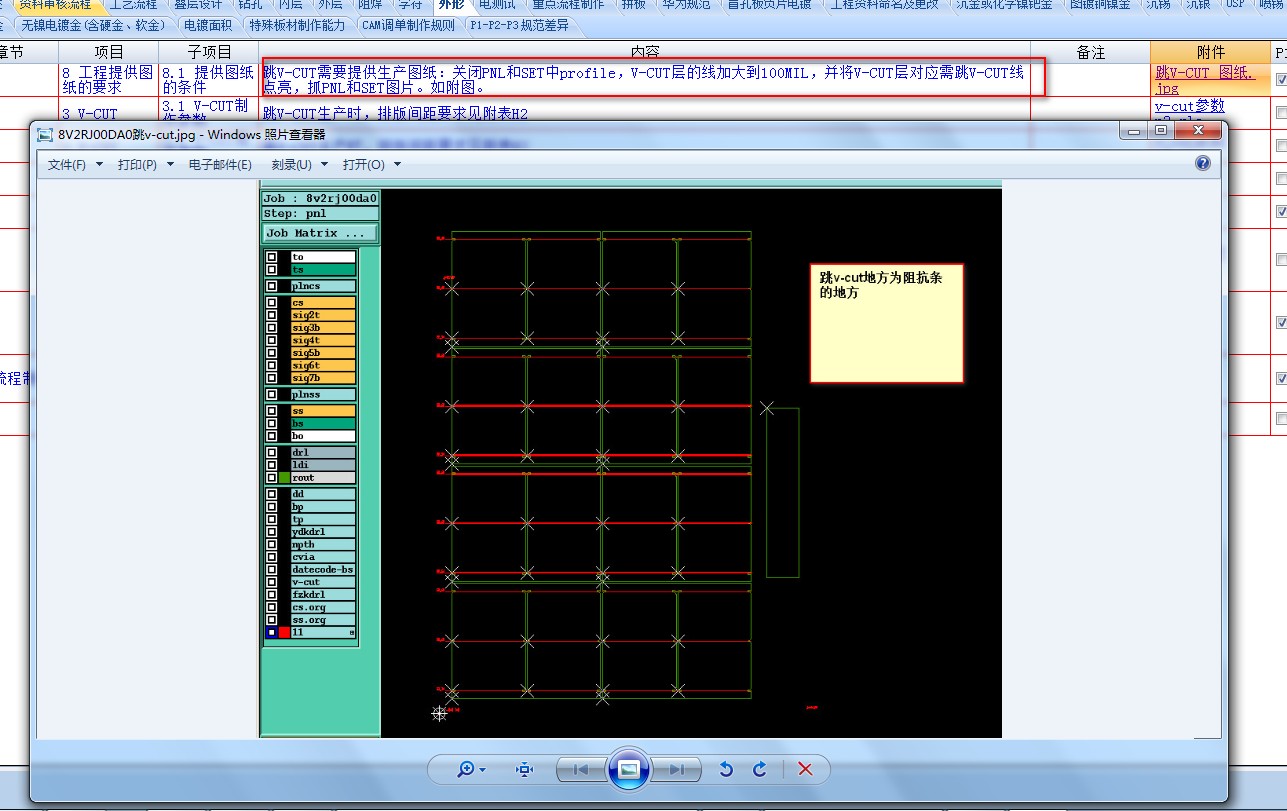
Task: Rotate the image clockwise
Action: [x=760, y=769]
